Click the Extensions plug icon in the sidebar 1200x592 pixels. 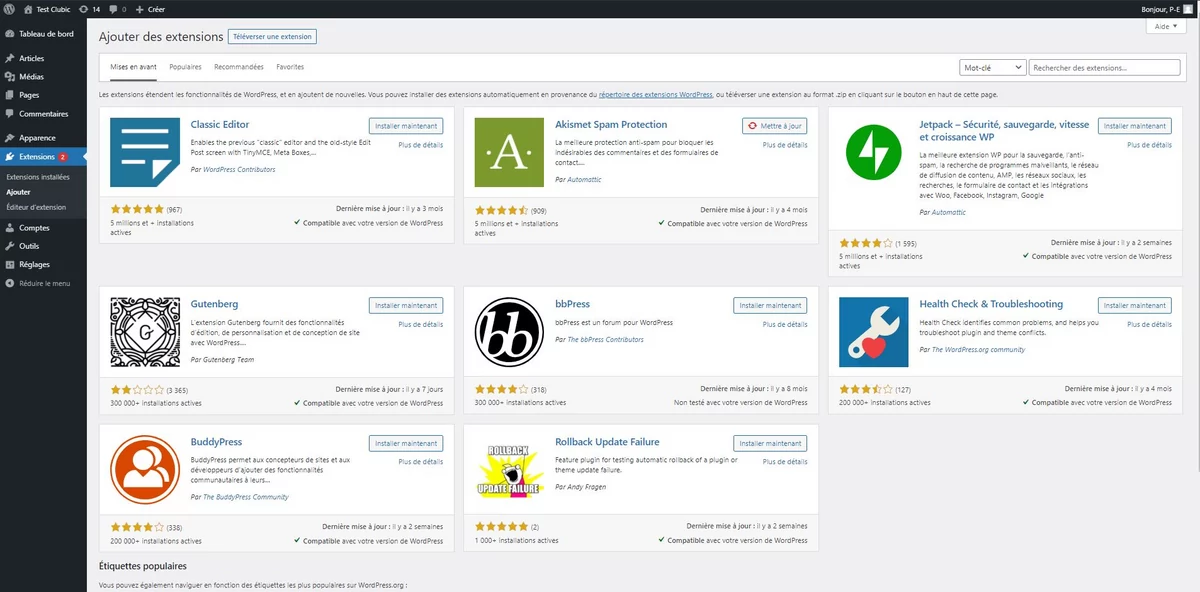(x=9, y=157)
